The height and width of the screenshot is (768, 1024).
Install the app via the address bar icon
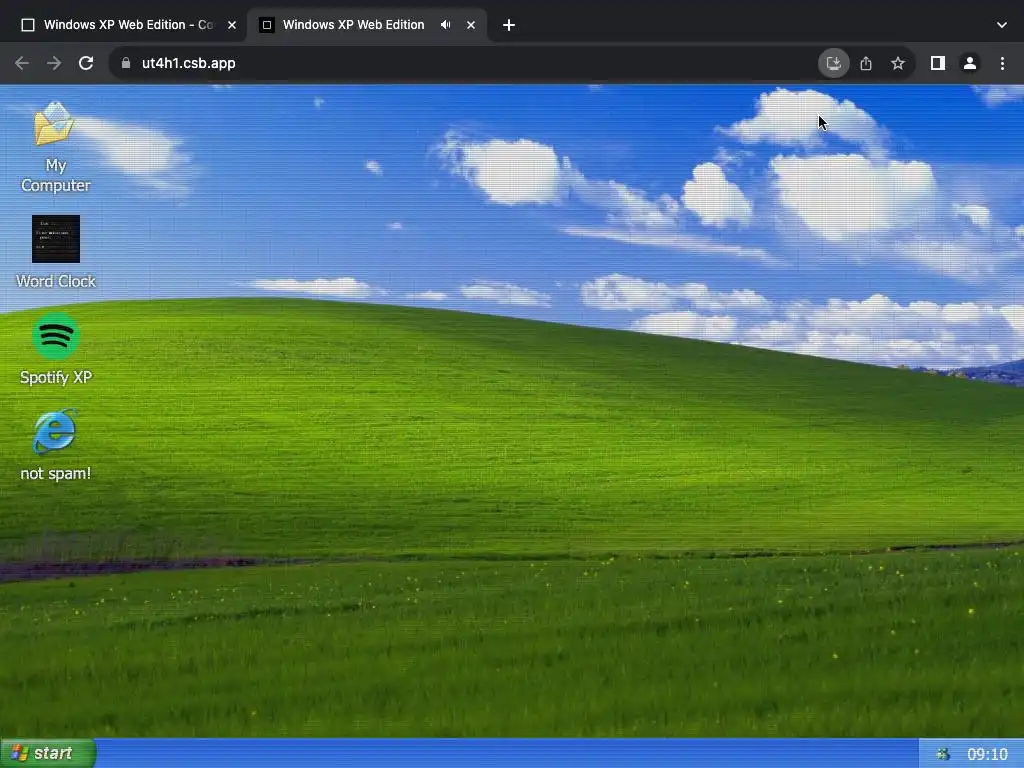coord(834,63)
